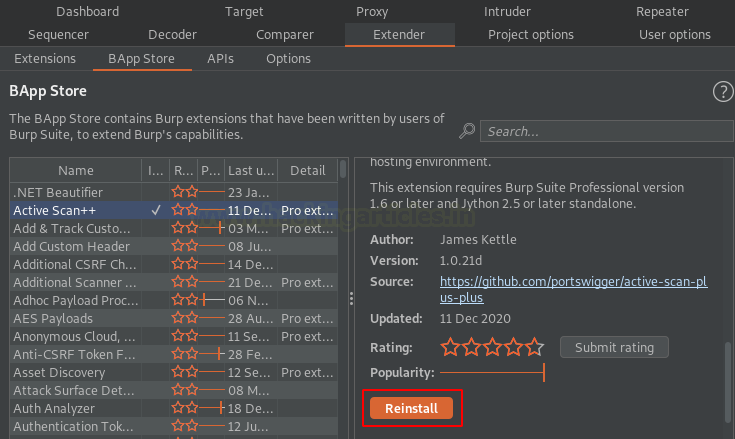This screenshot has height=439, width=735.
Task: Click the popularity bar of Auth Analyzer
Action: 212,408
